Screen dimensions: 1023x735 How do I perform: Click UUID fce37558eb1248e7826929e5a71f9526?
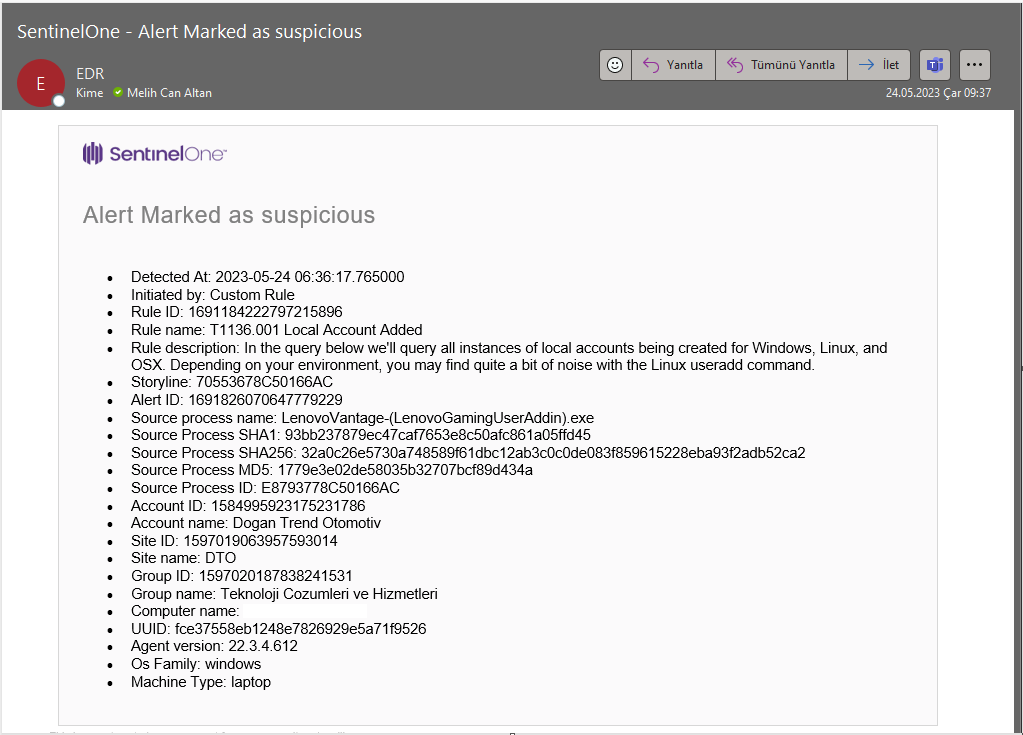pyautogui.click(x=279, y=629)
